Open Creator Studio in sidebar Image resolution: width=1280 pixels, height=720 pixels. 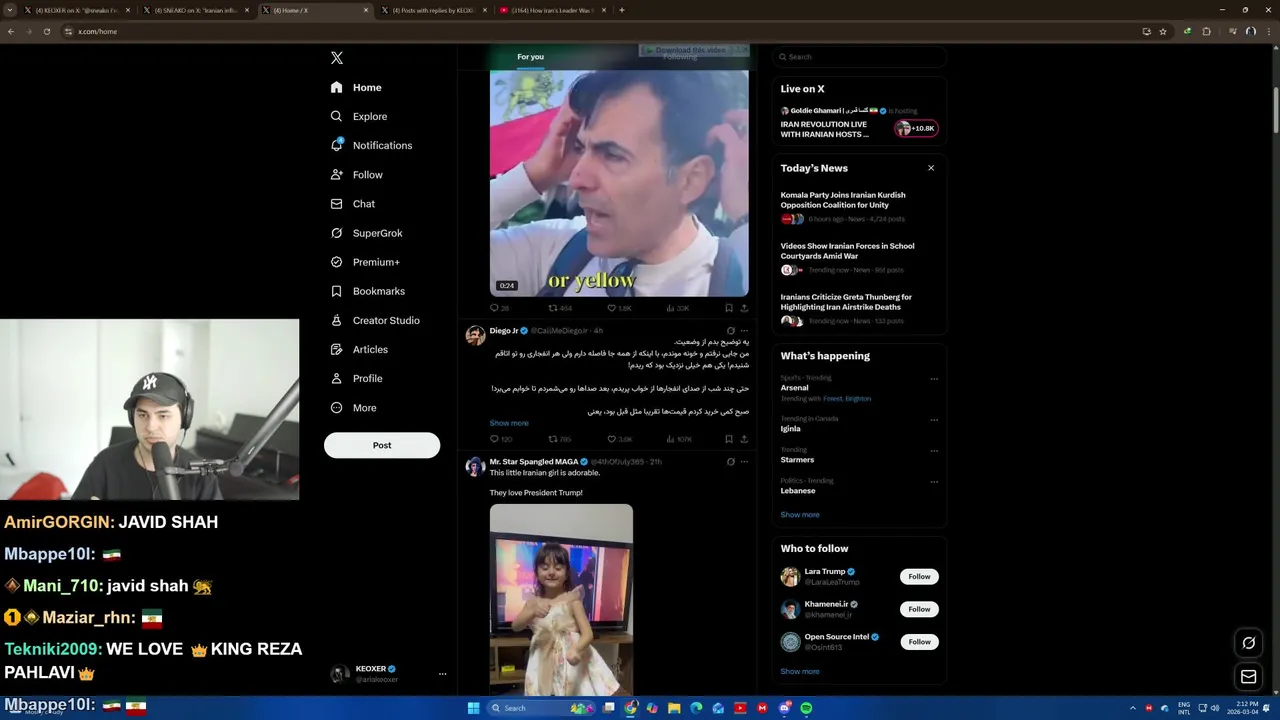(x=375, y=320)
